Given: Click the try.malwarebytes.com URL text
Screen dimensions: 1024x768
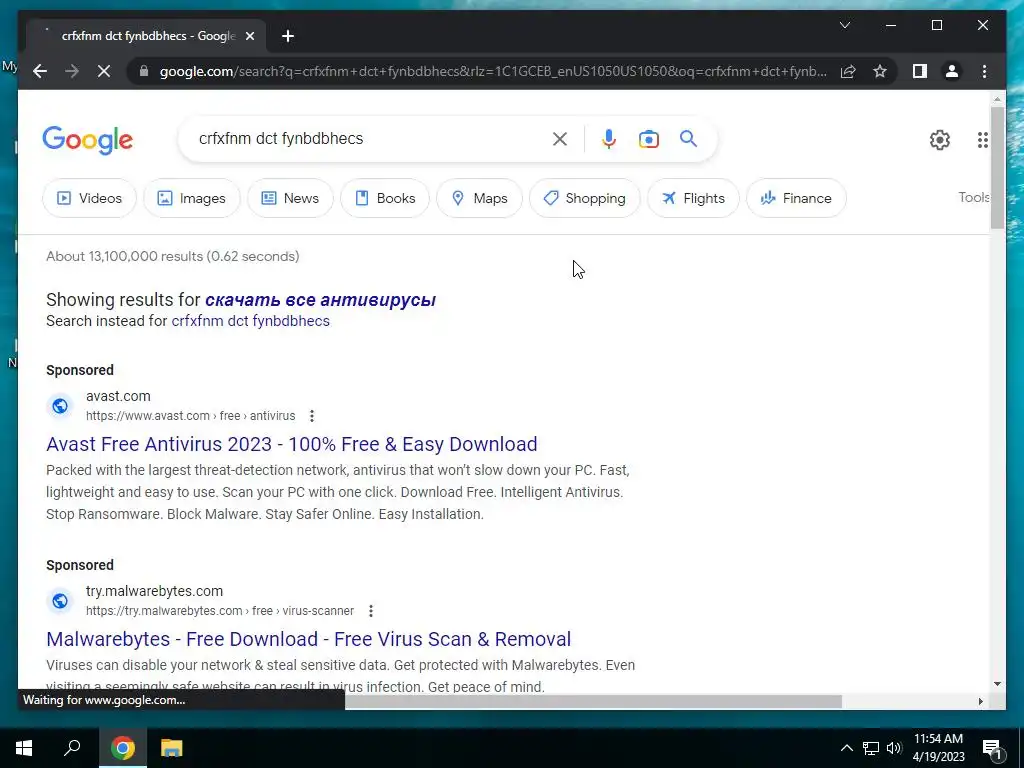Looking at the screenshot, I should pyautogui.click(x=219, y=611).
